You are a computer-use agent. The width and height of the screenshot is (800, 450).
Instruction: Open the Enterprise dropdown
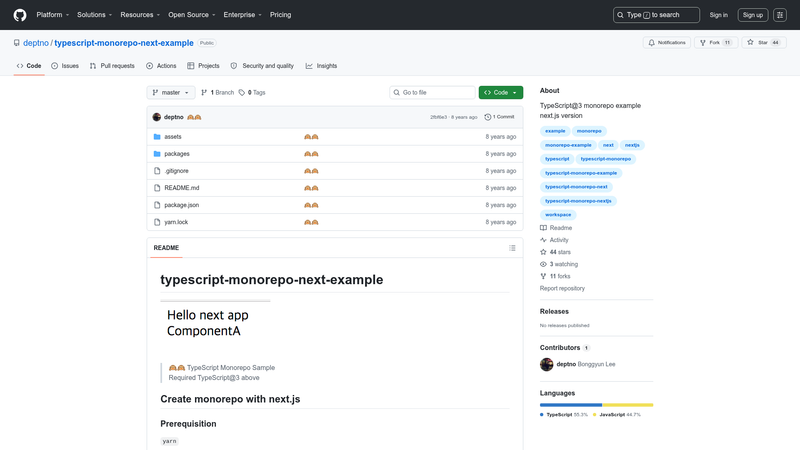pos(242,15)
